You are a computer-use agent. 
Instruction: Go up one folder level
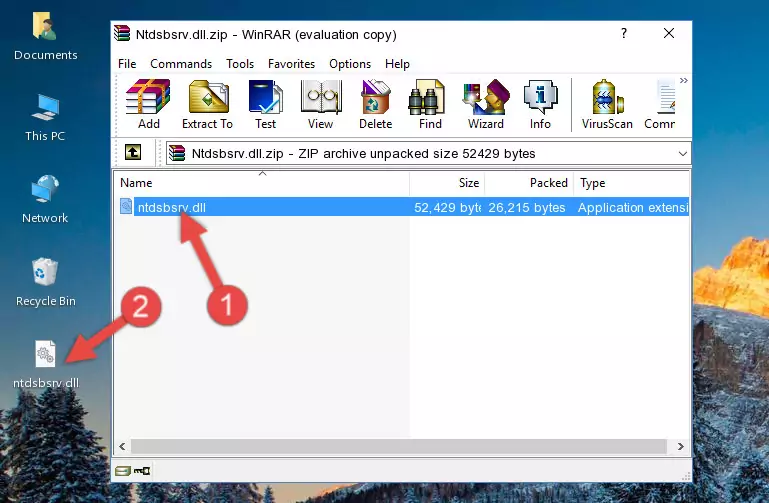133,152
